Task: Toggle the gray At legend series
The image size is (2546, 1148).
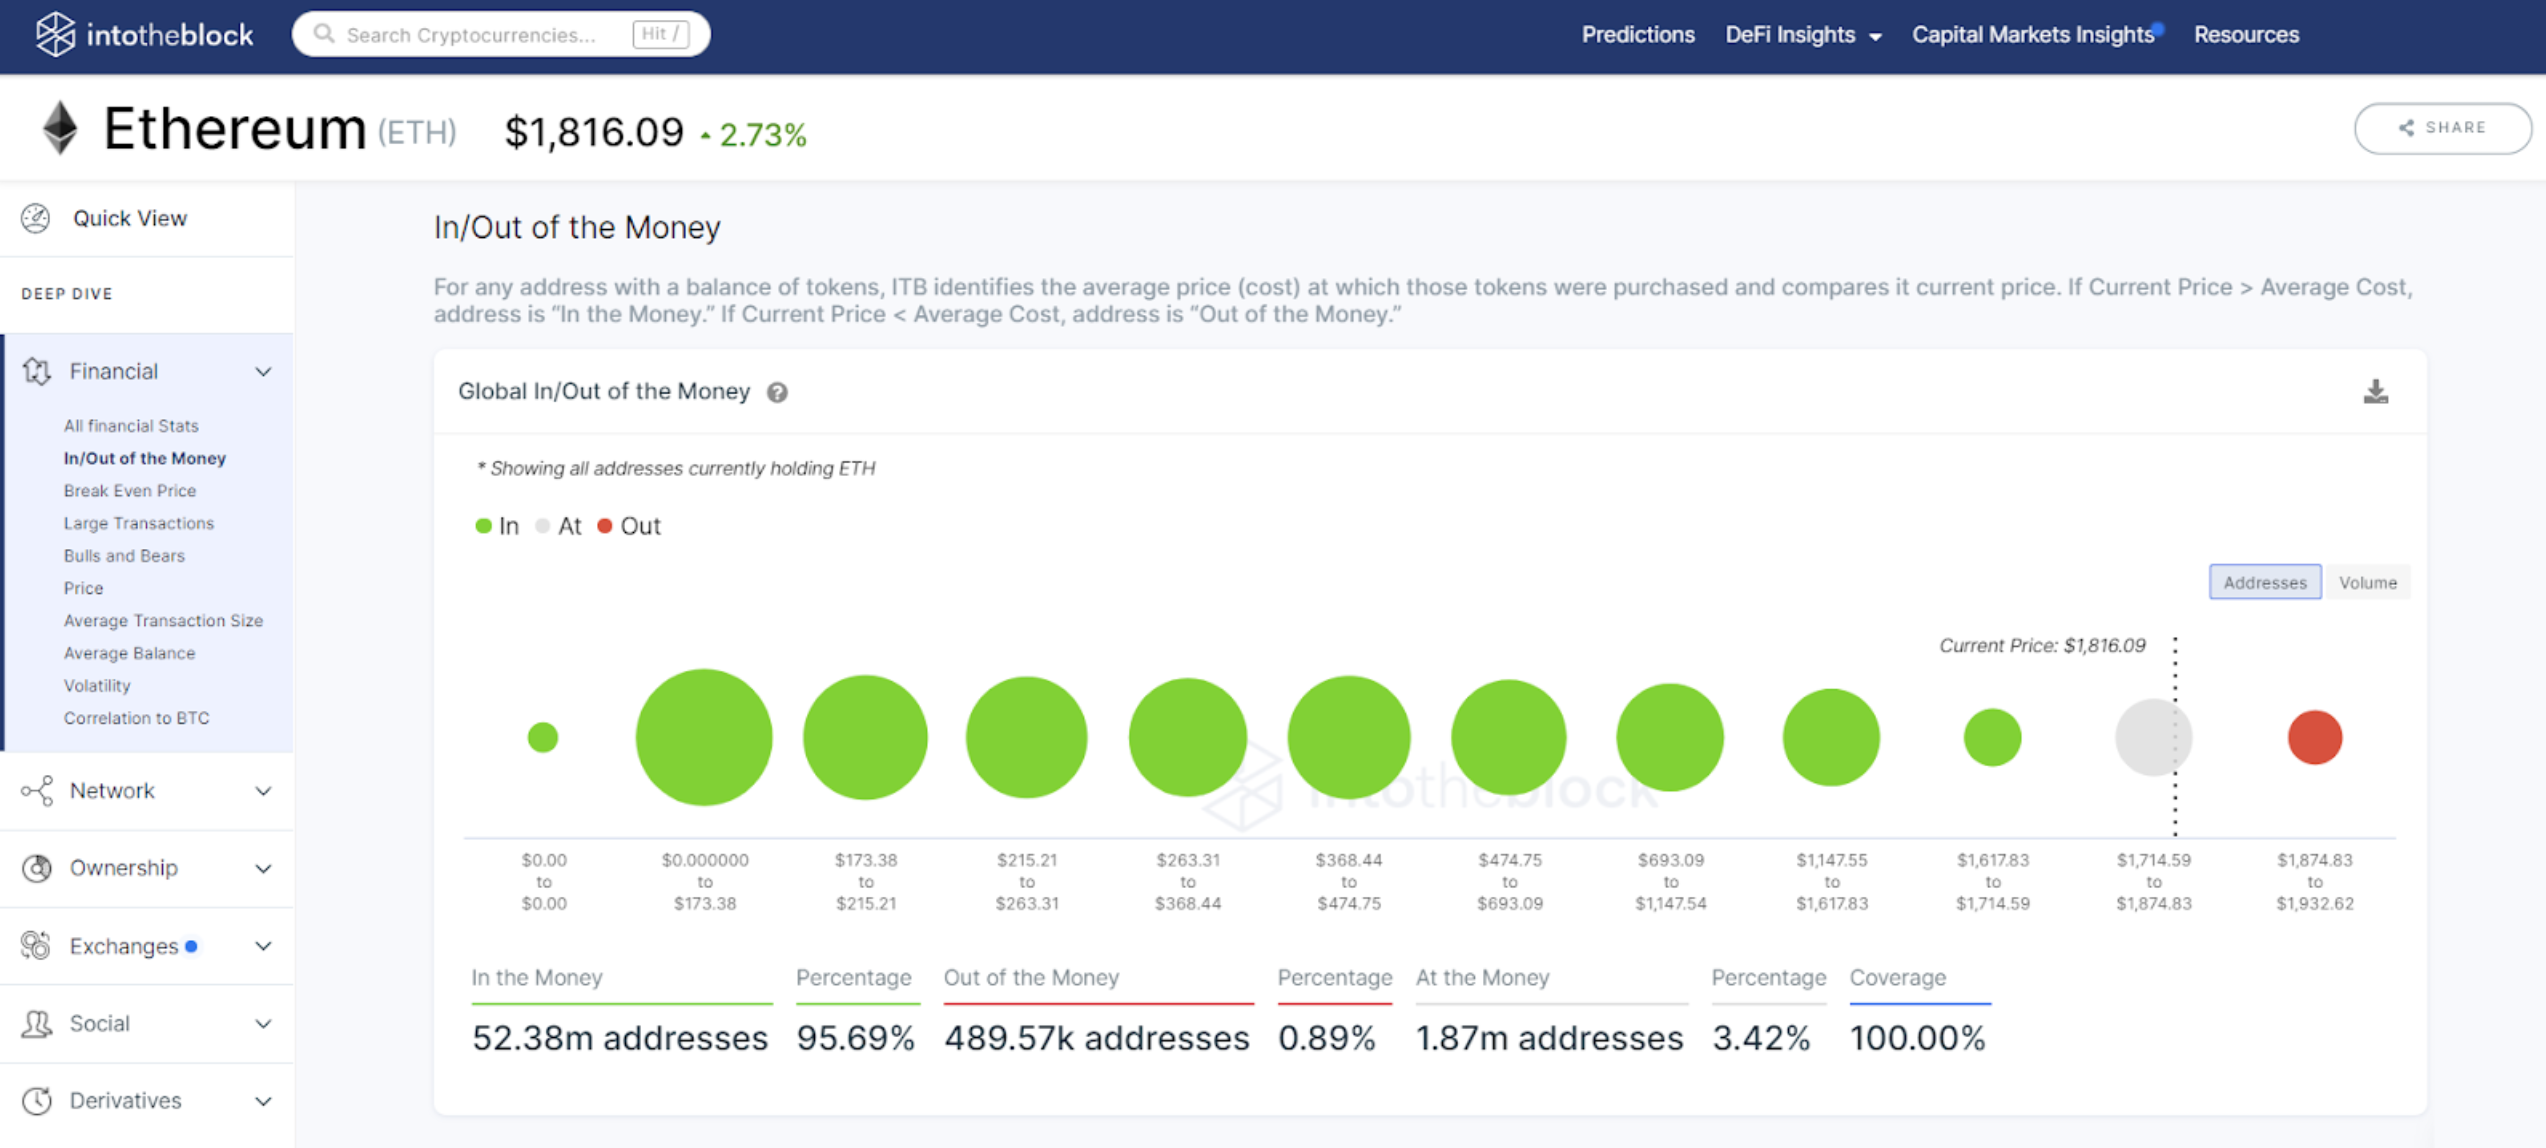Action: (x=558, y=526)
